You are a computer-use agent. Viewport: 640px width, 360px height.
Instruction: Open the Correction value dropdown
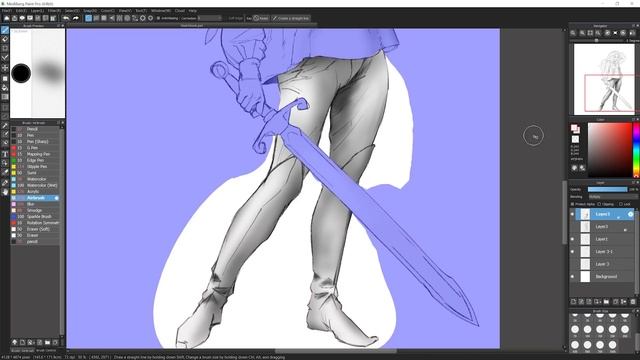coord(209,18)
